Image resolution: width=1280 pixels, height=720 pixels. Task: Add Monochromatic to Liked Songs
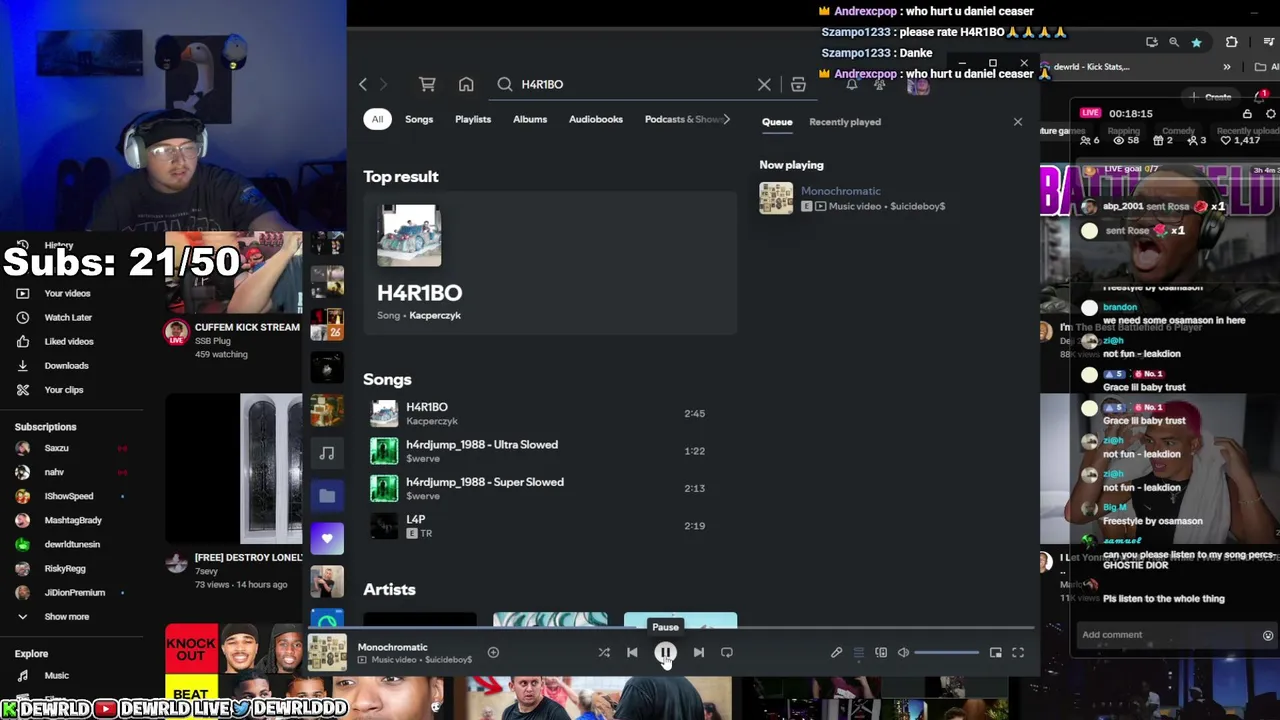click(x=493, y=653)
